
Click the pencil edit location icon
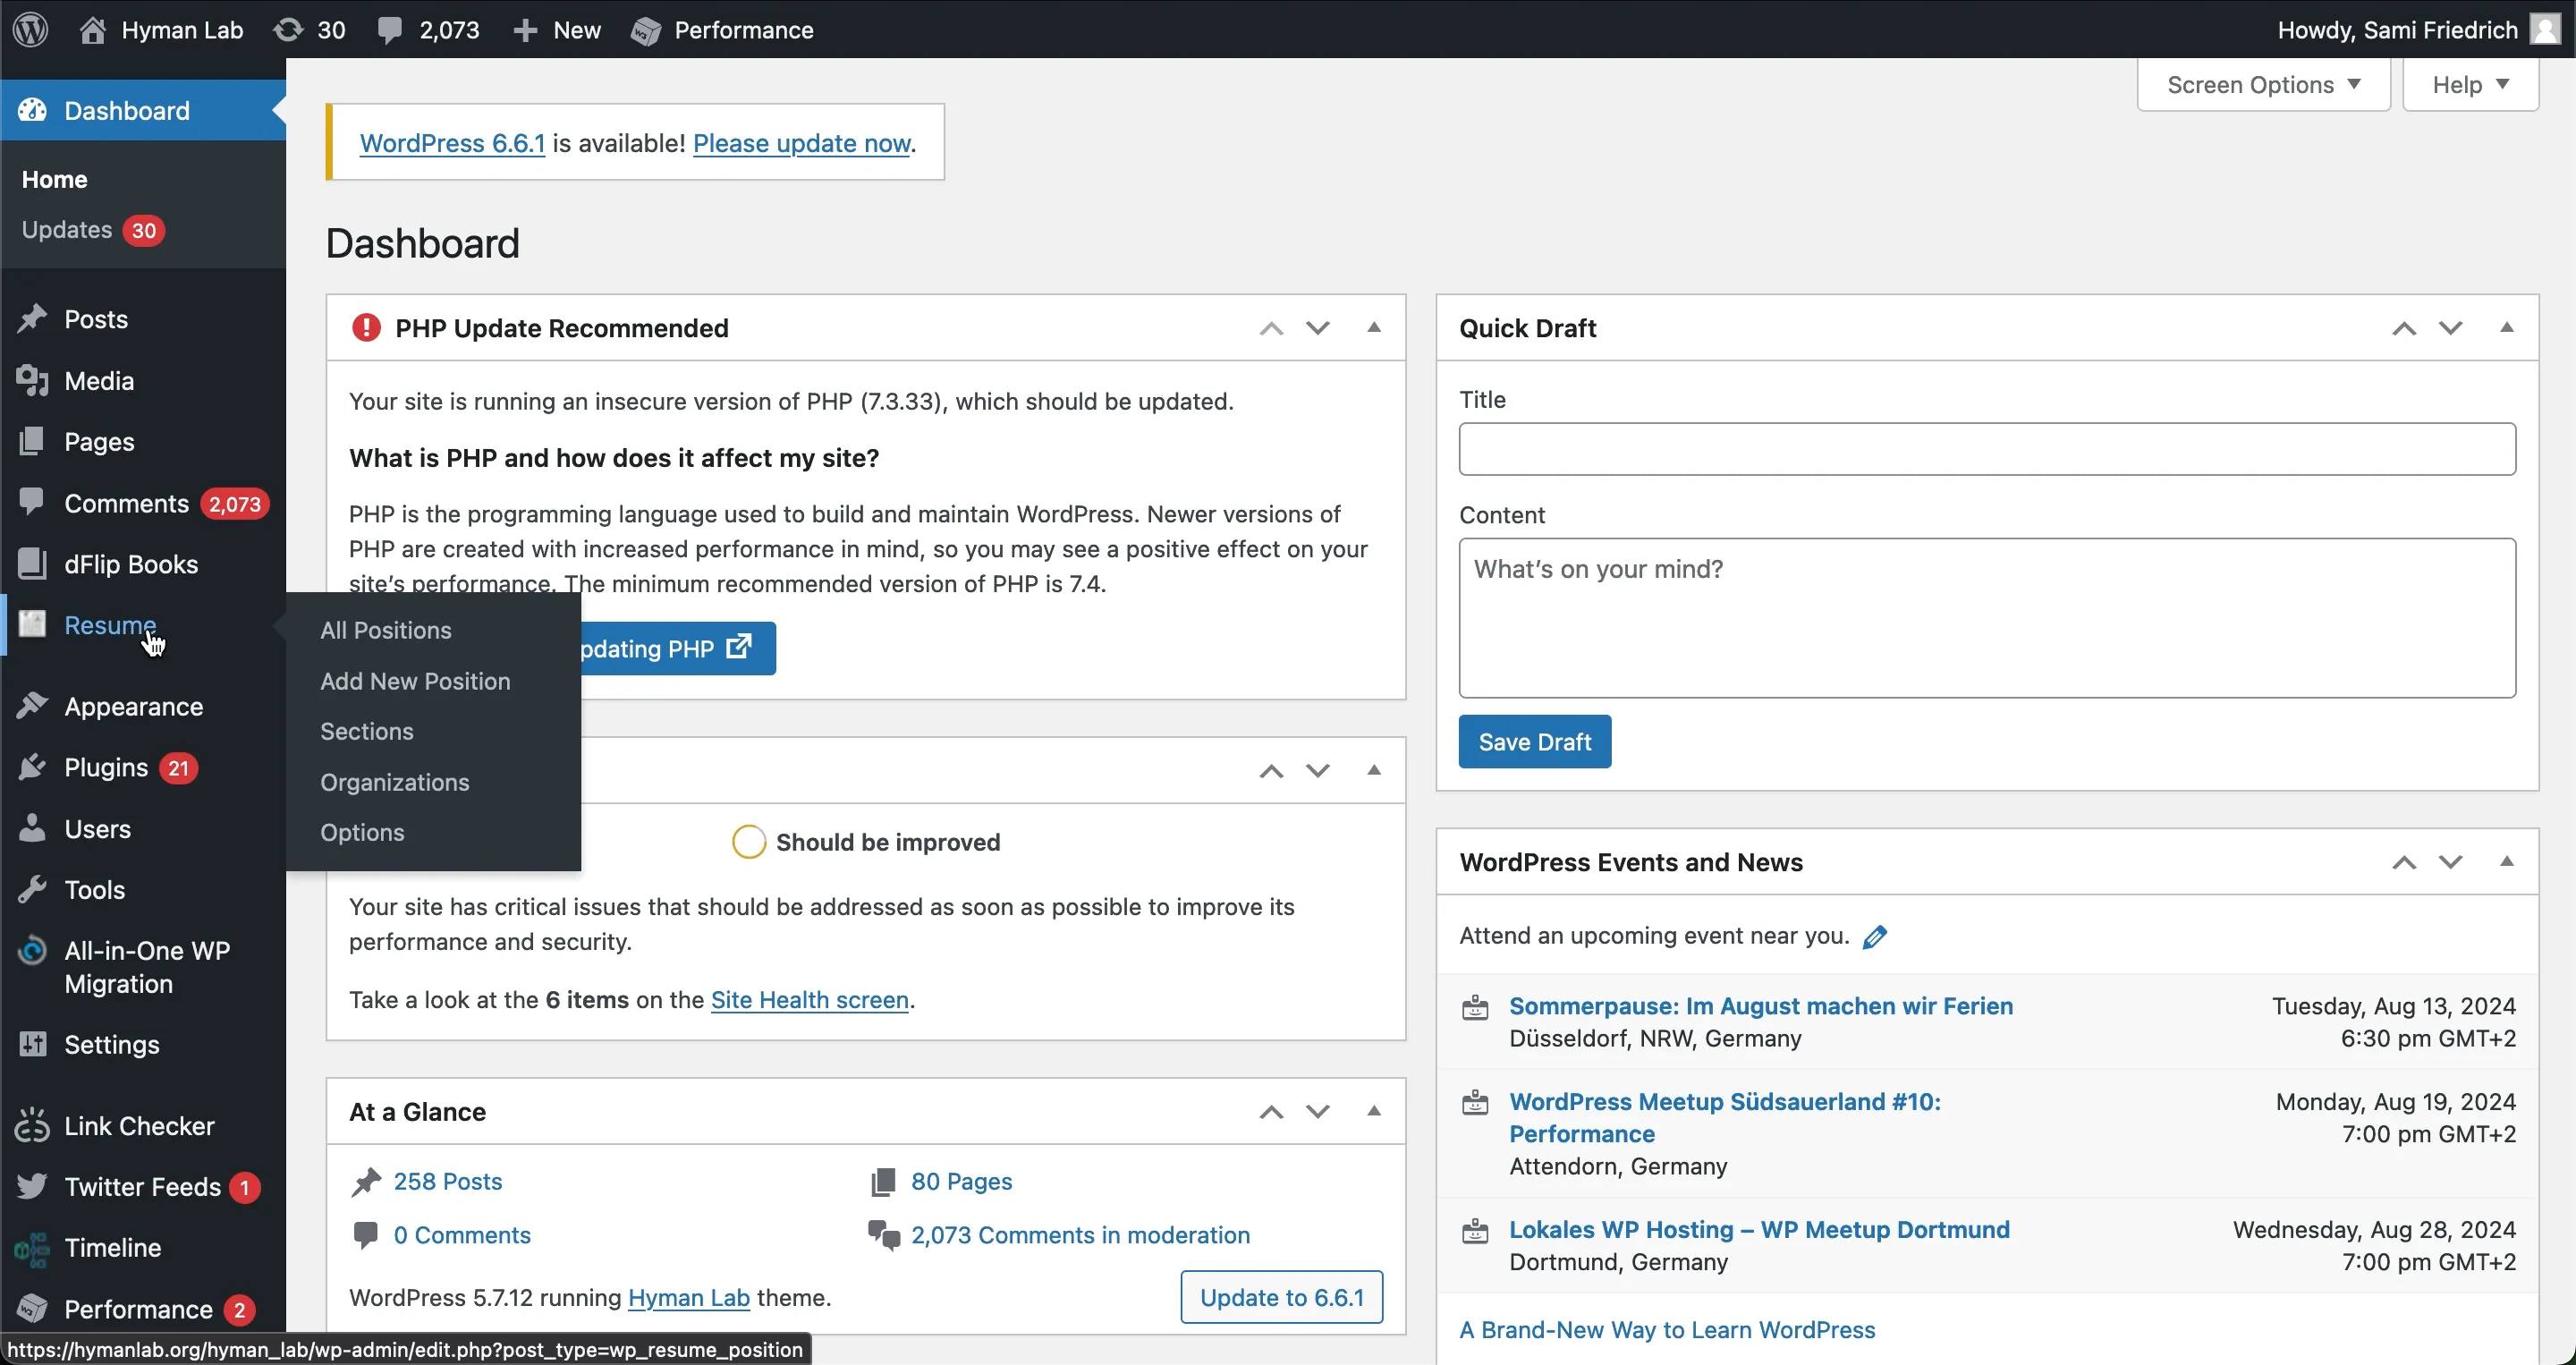pos(1875,936)
